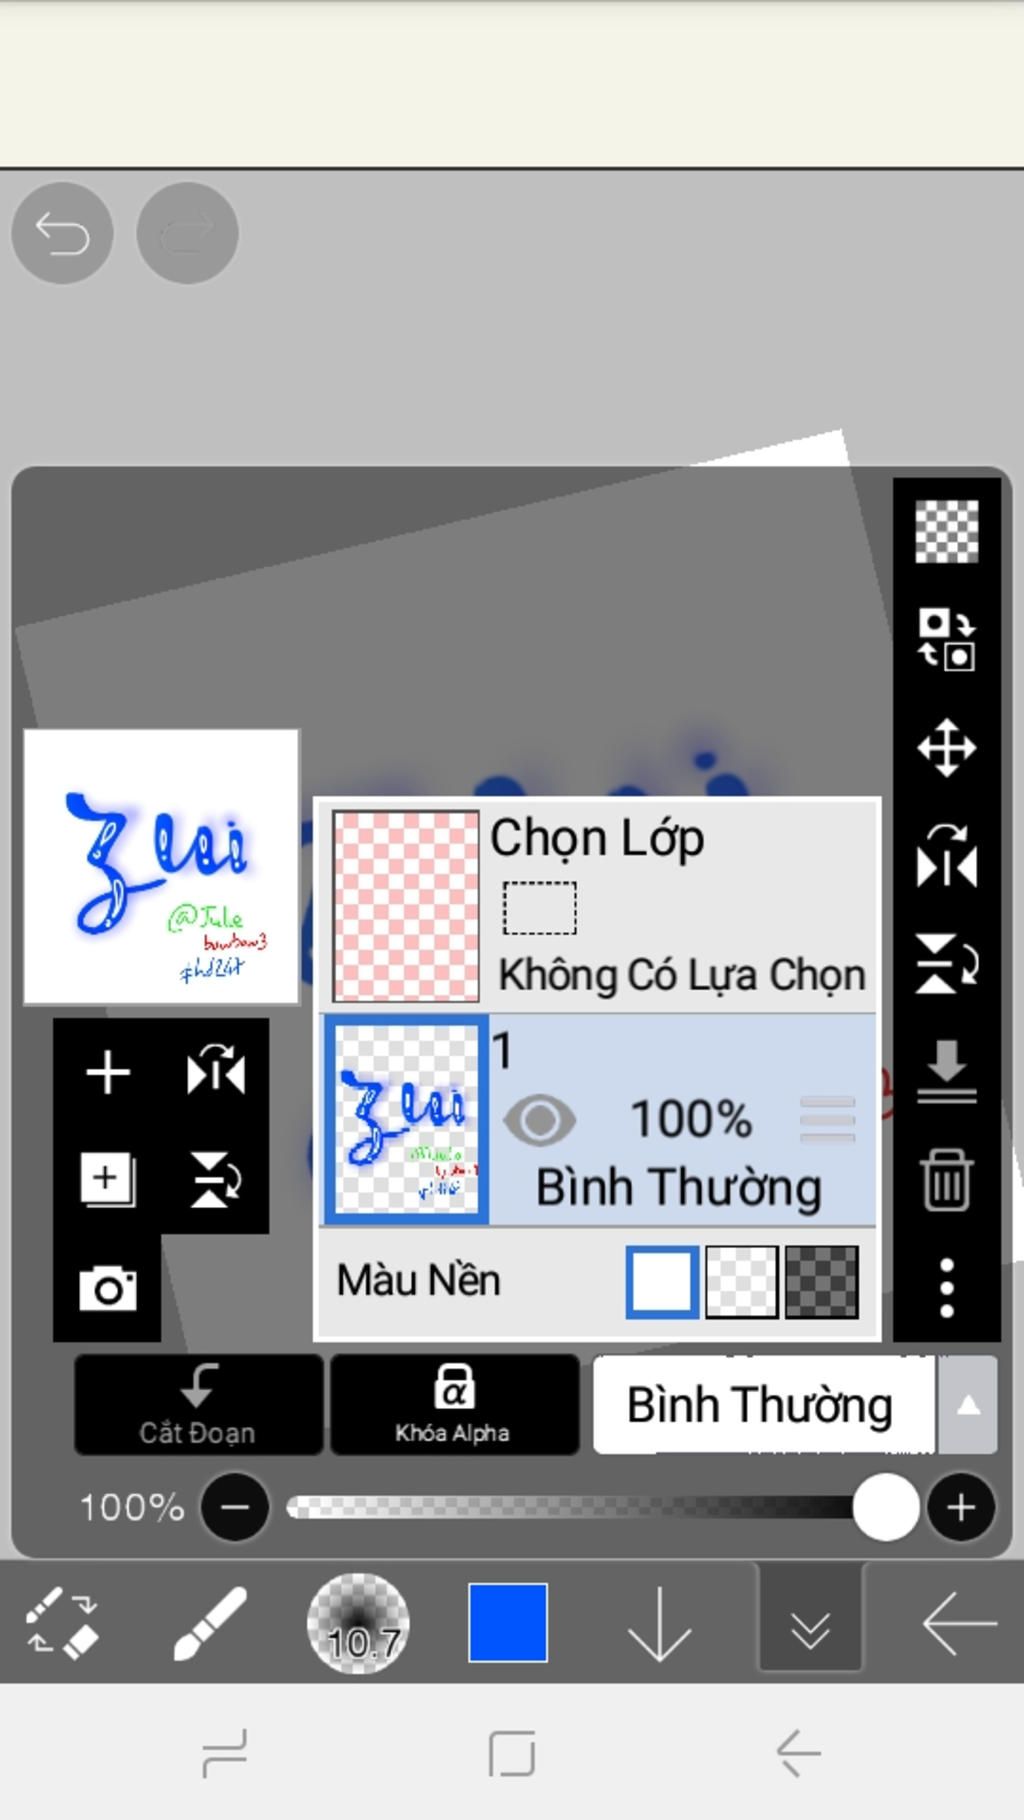Open the three-dots more options menu

[x=946, y=1288]
